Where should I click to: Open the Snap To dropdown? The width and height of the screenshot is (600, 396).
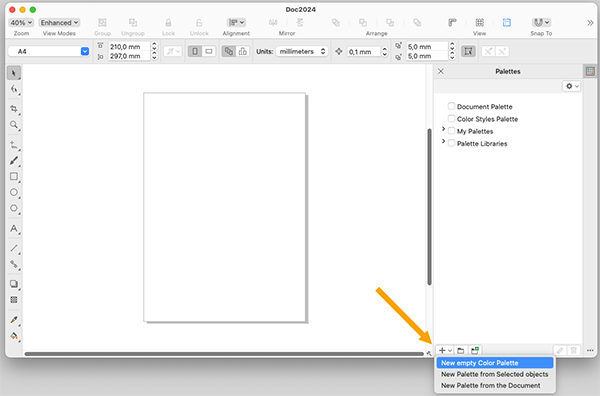pos(541,23)
